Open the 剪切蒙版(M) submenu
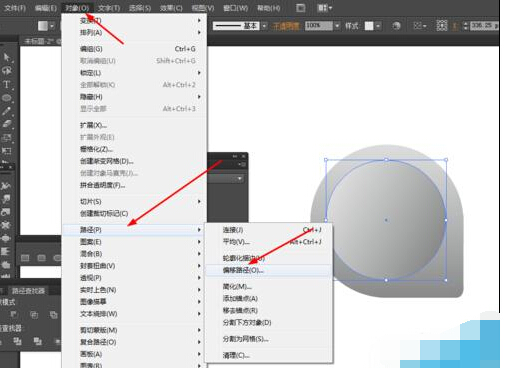The width and height of the screenshot is (505, 368). pyautogui.click(x=134, y=330)
